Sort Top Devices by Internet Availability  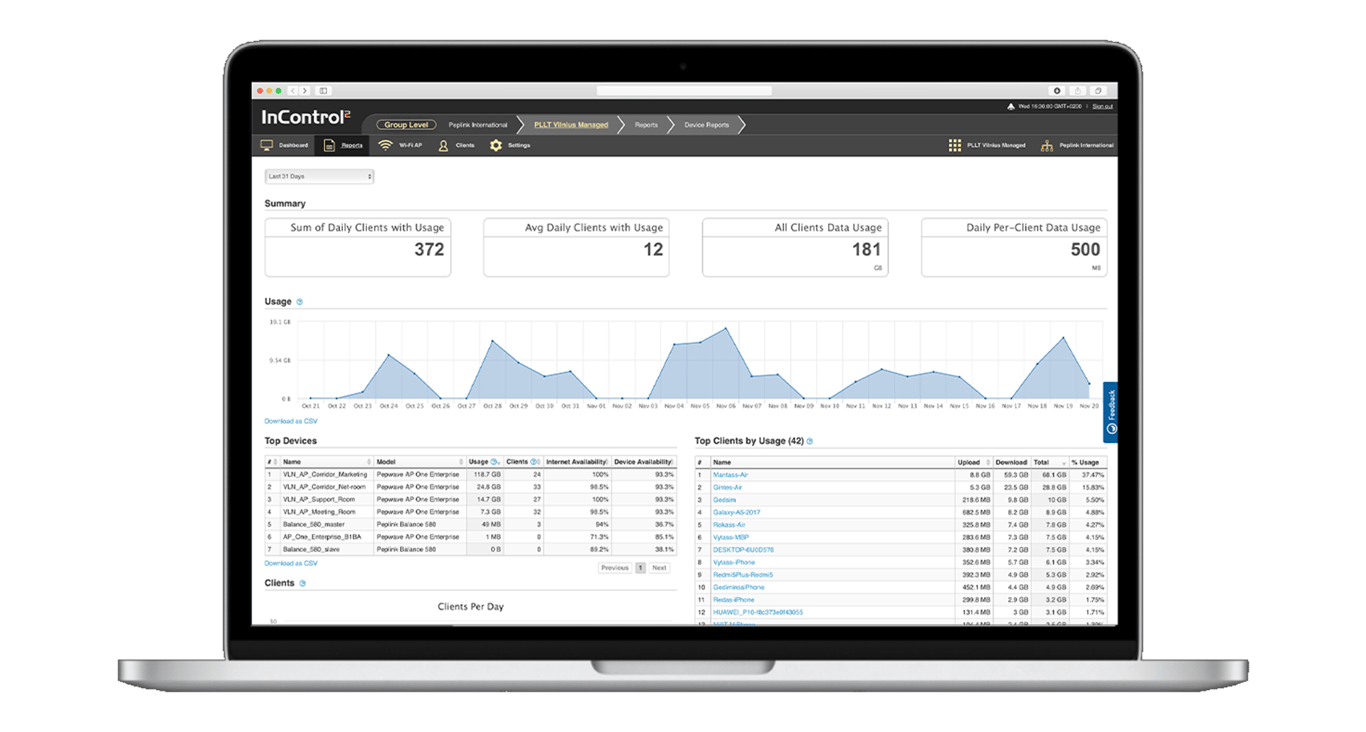[577, 462]
